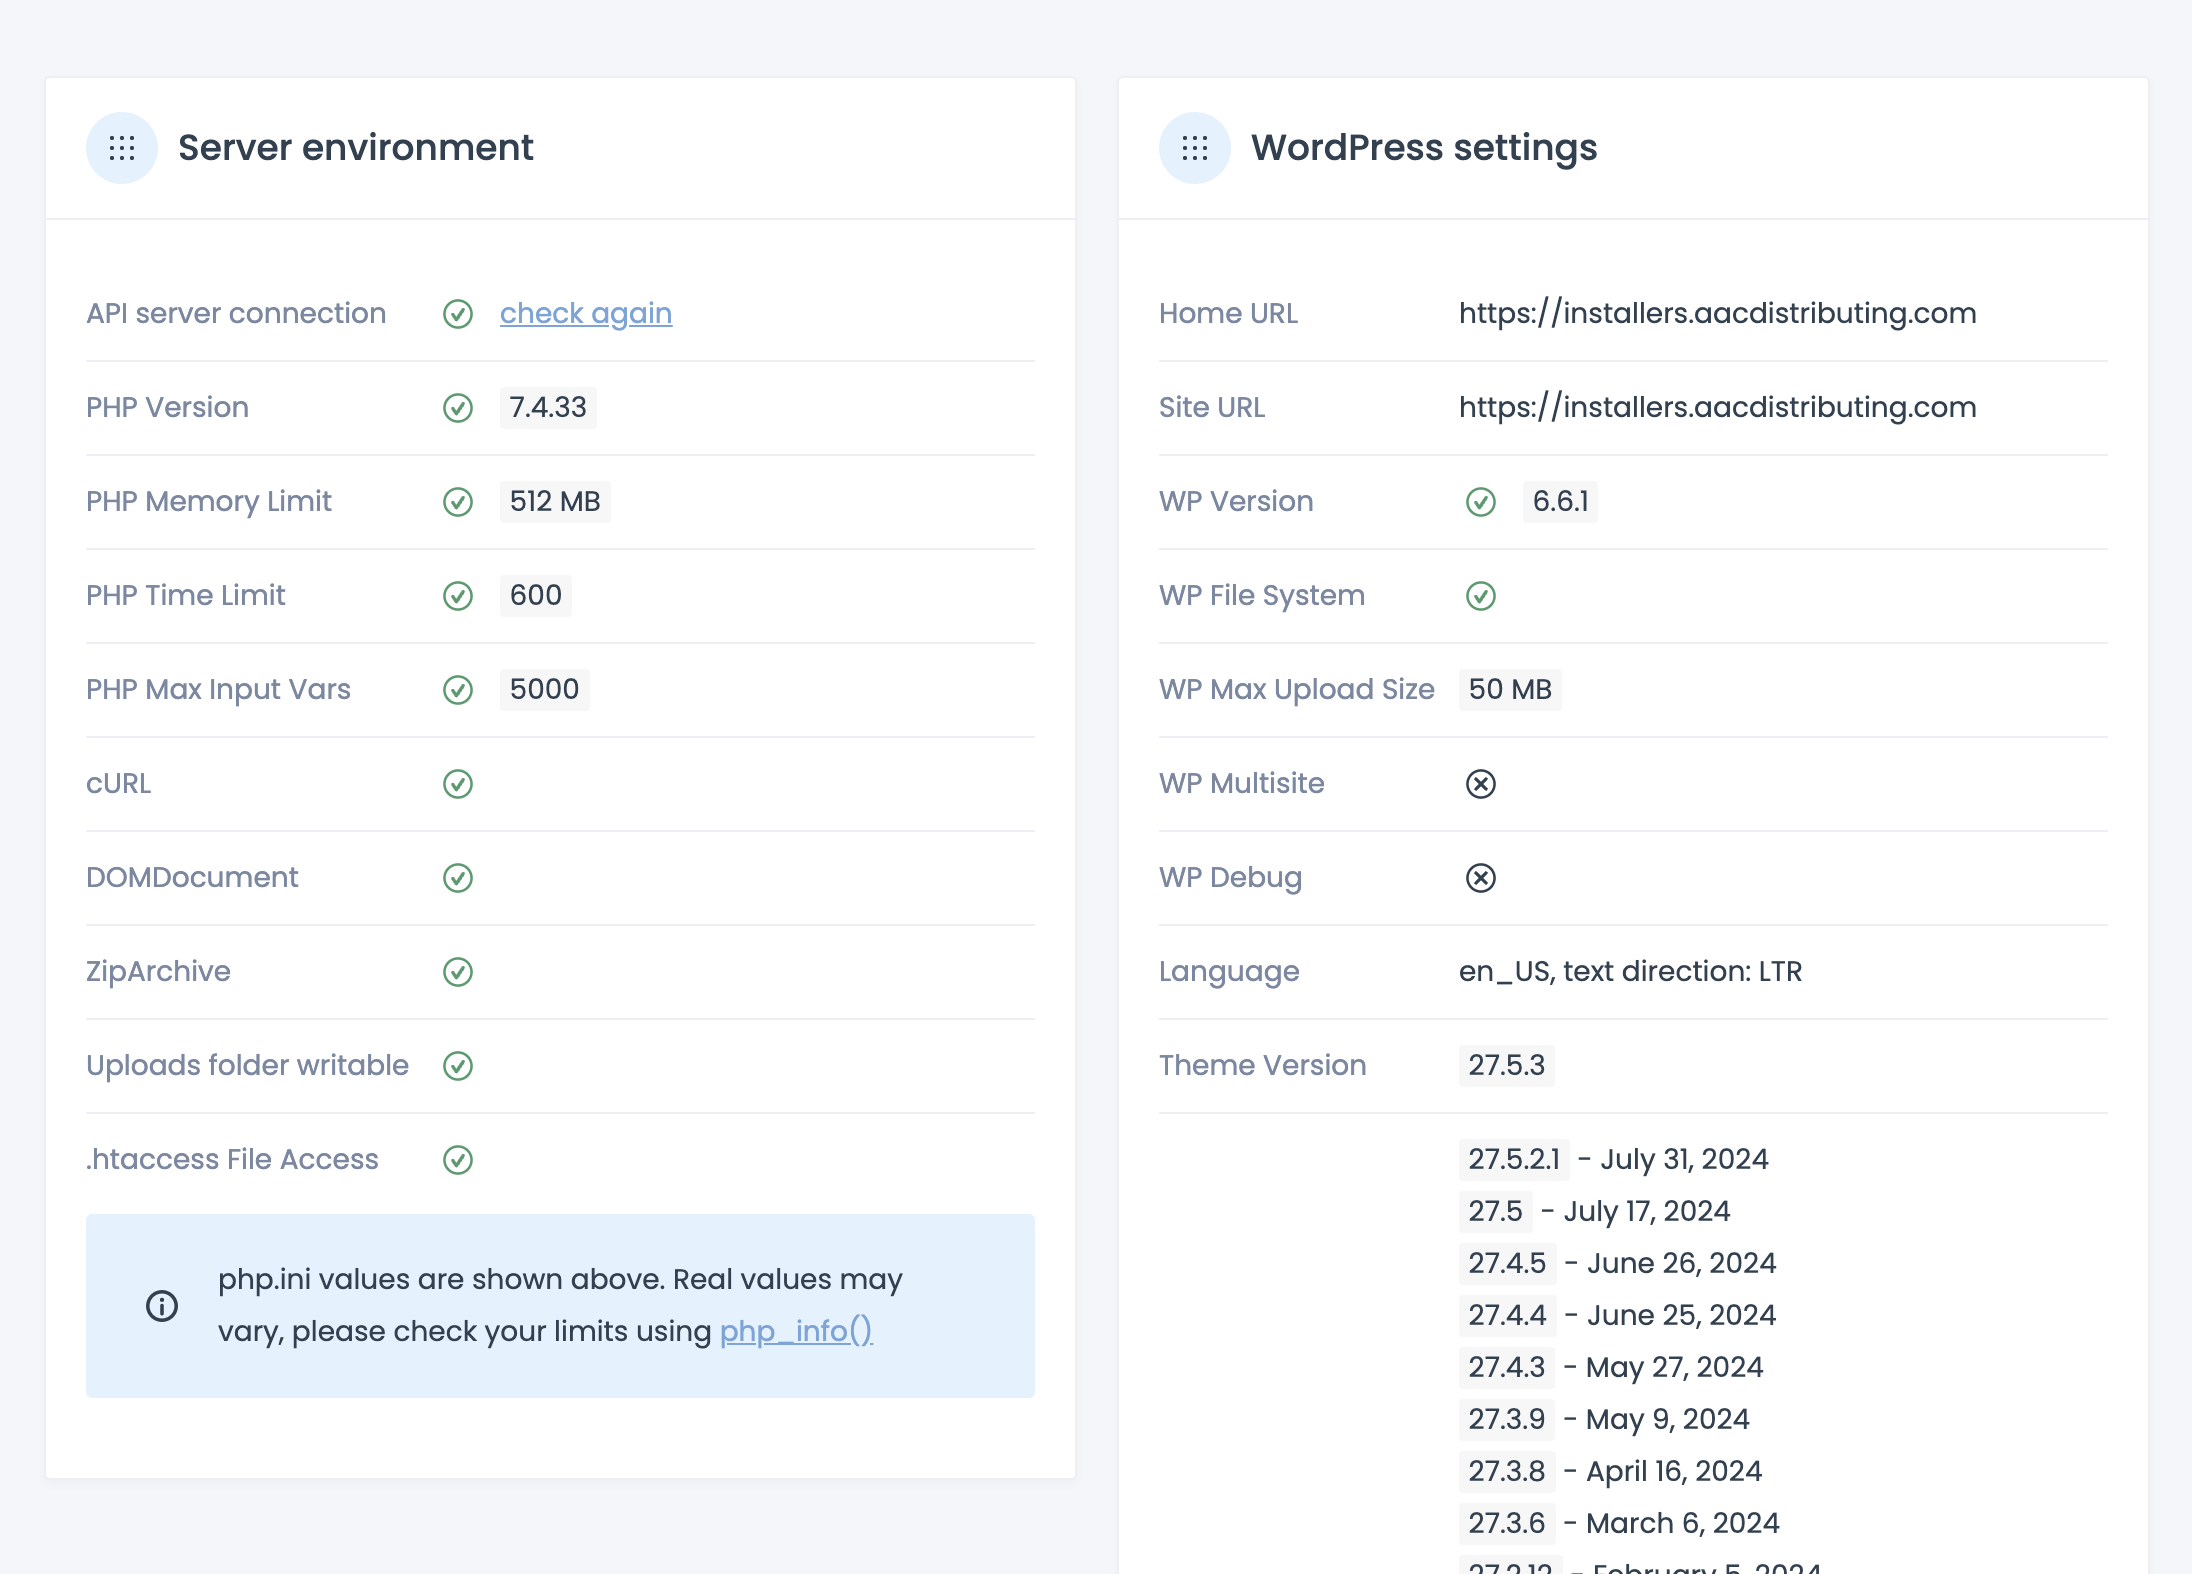Click the Server environment grid icon
2192x1574 pixels.
pos(122,148)
